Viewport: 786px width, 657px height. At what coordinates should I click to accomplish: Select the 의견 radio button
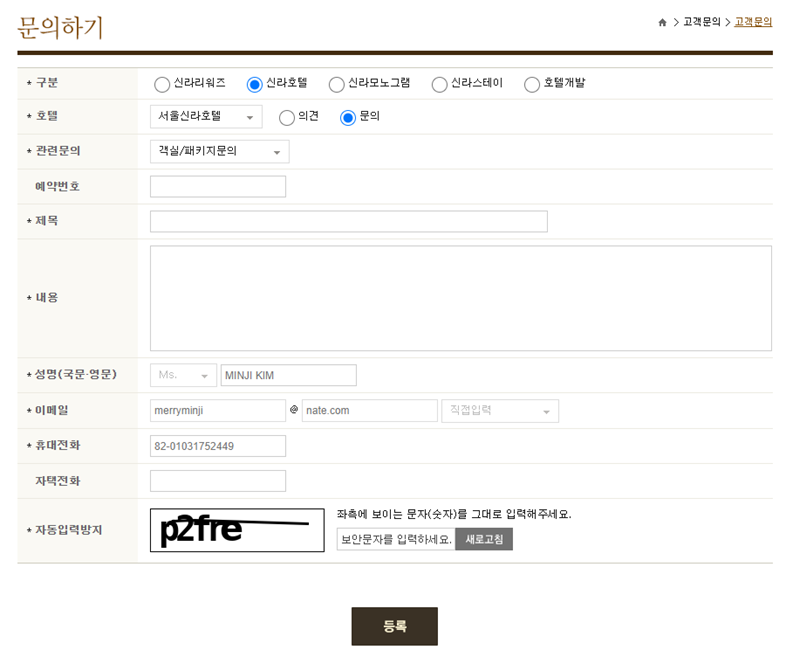pos(287,118)
